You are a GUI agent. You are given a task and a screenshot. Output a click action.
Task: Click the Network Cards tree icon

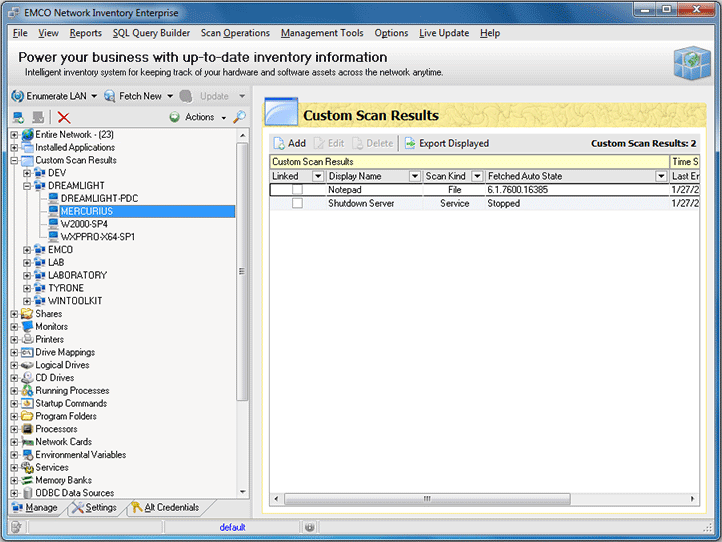pos(27,442)
